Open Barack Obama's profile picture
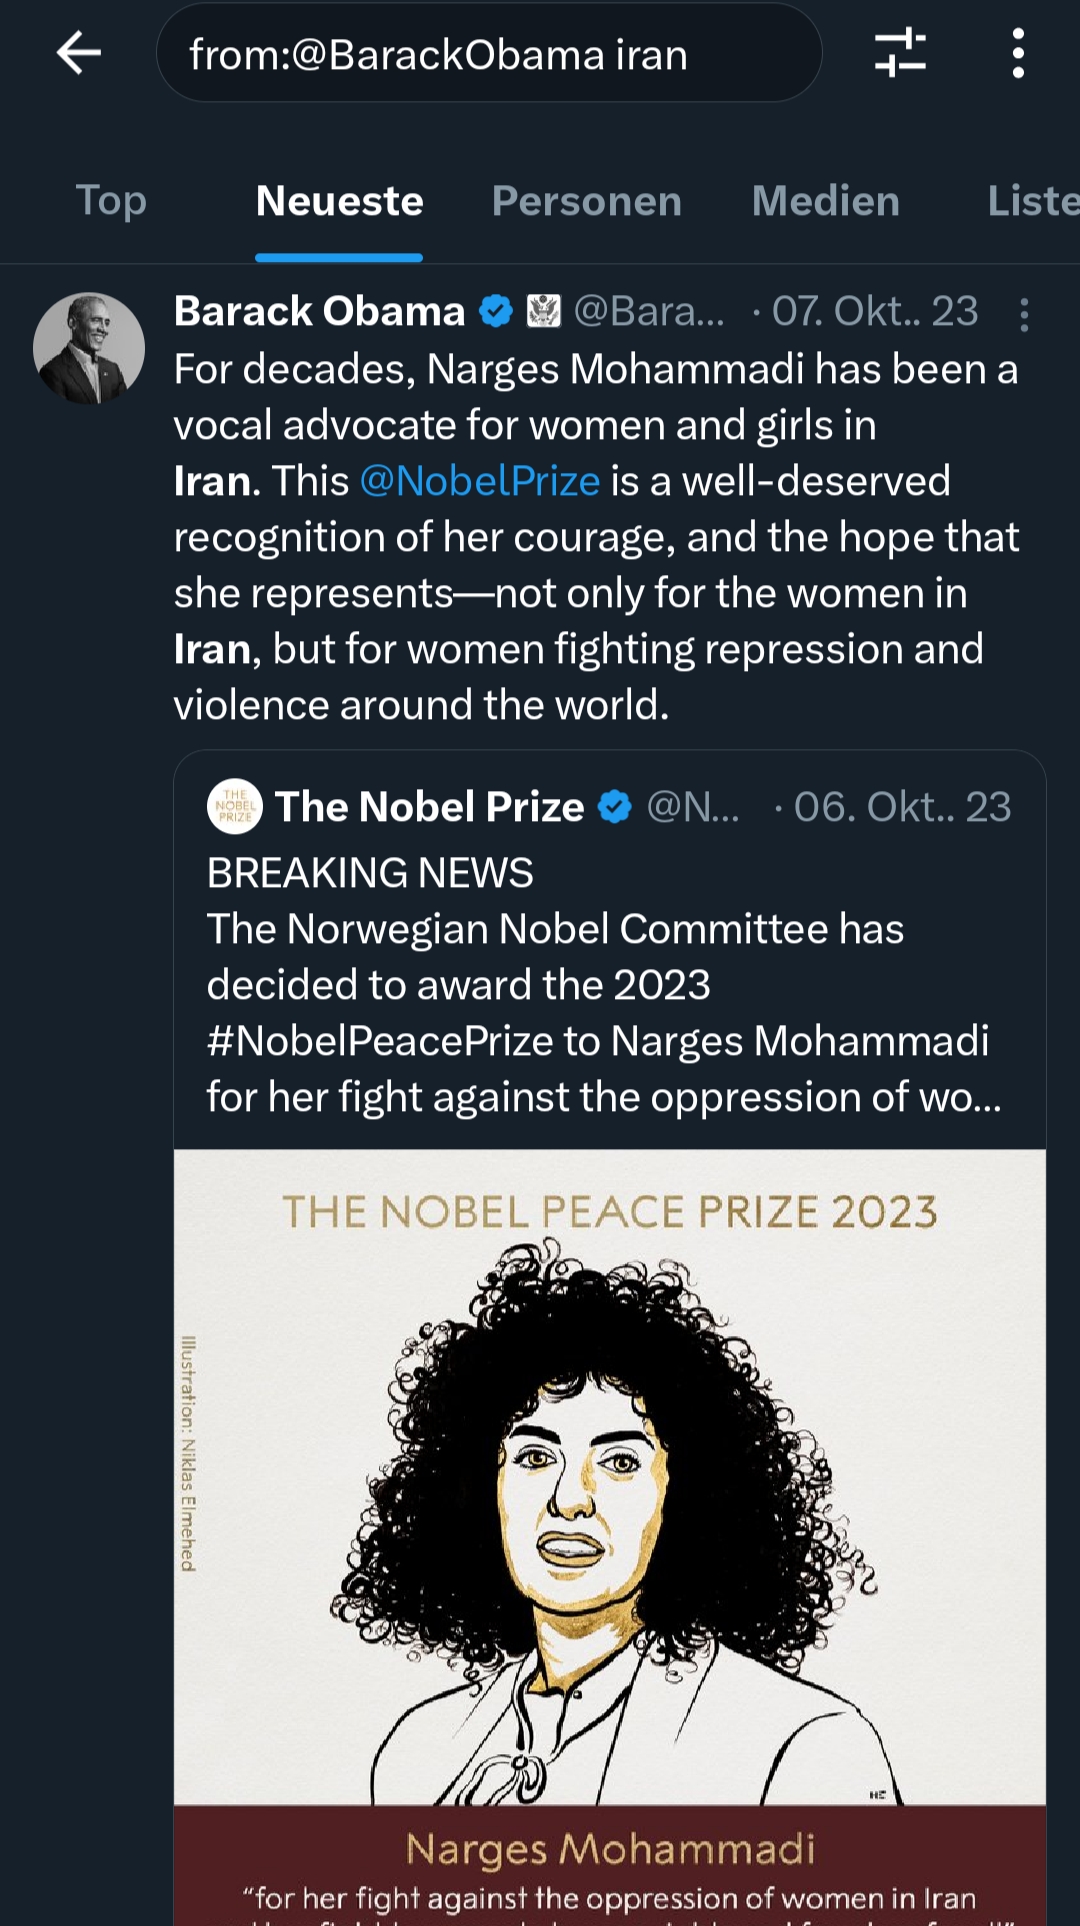This screenshot has width=1080, height=1926. click(89, 349)
